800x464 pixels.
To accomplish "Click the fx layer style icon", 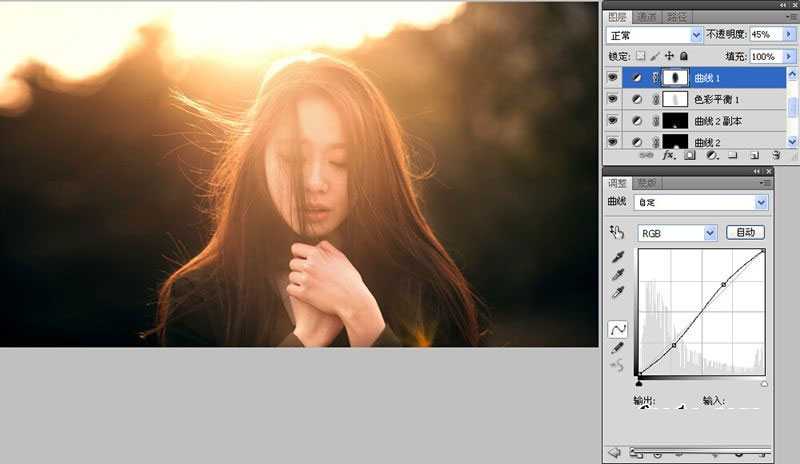I will (670, 156).
